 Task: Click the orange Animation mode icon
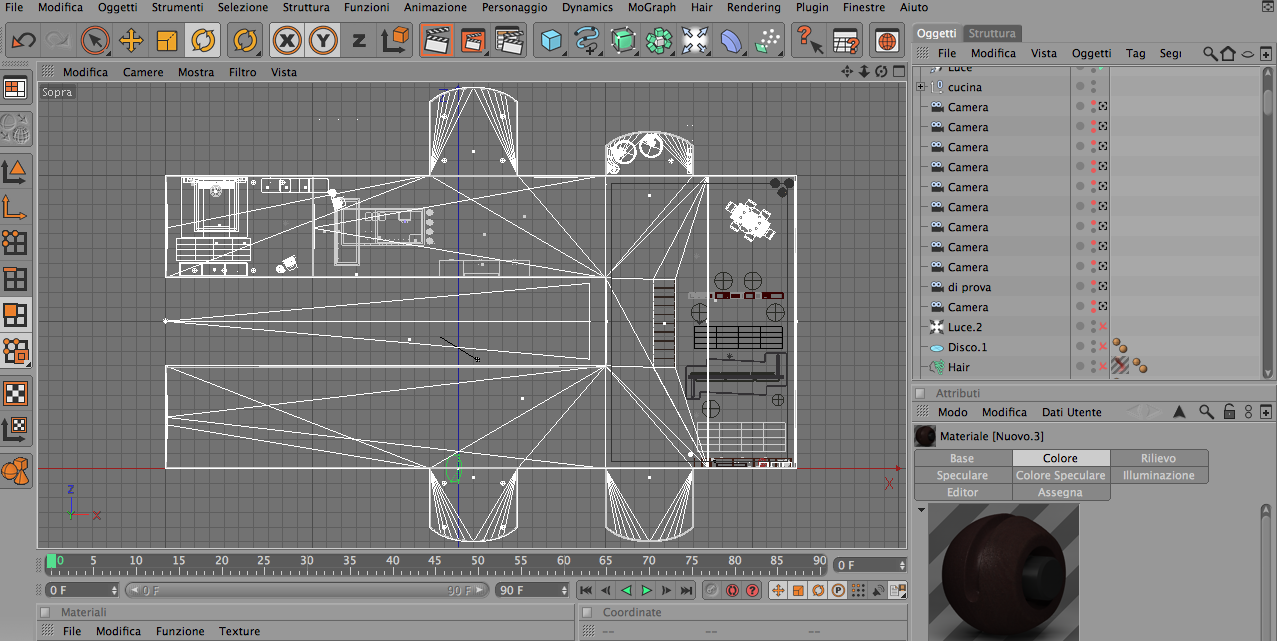pos(15,470)
